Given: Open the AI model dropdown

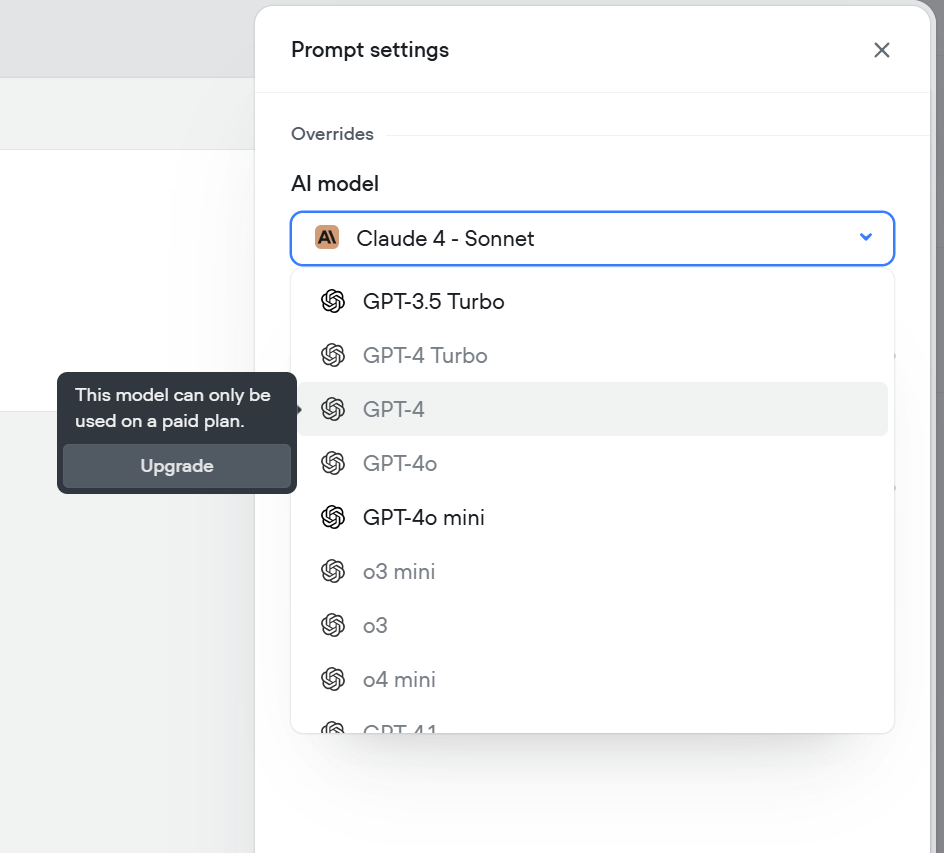Looking at the screenshot, I should tap(592, 238).
